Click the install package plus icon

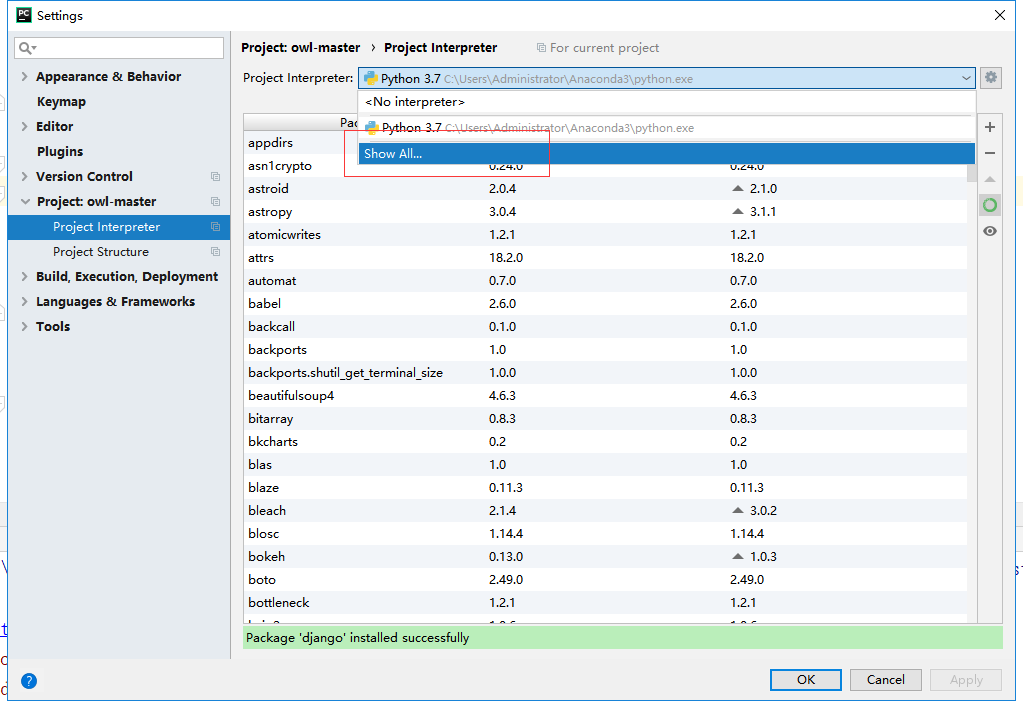989,127
